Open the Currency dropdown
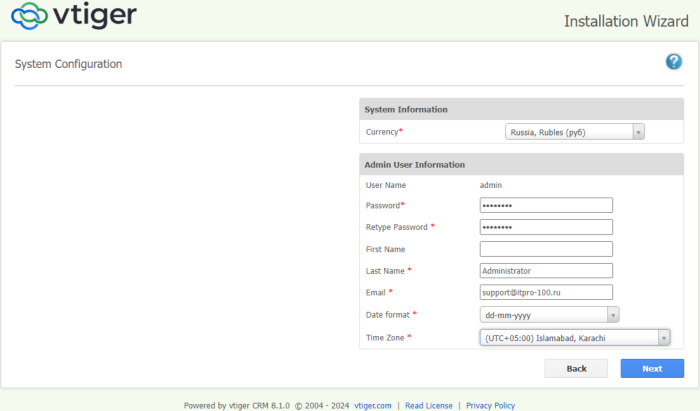 pos(574,132)
